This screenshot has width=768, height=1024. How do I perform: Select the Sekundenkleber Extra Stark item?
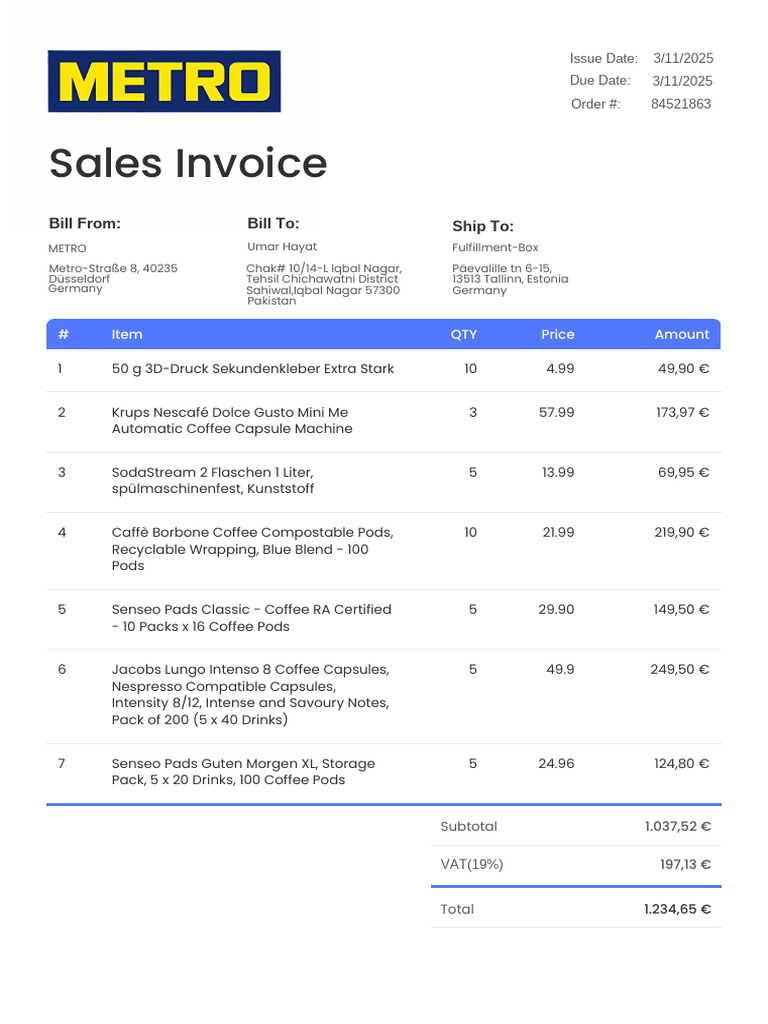(x=253, y=369)
